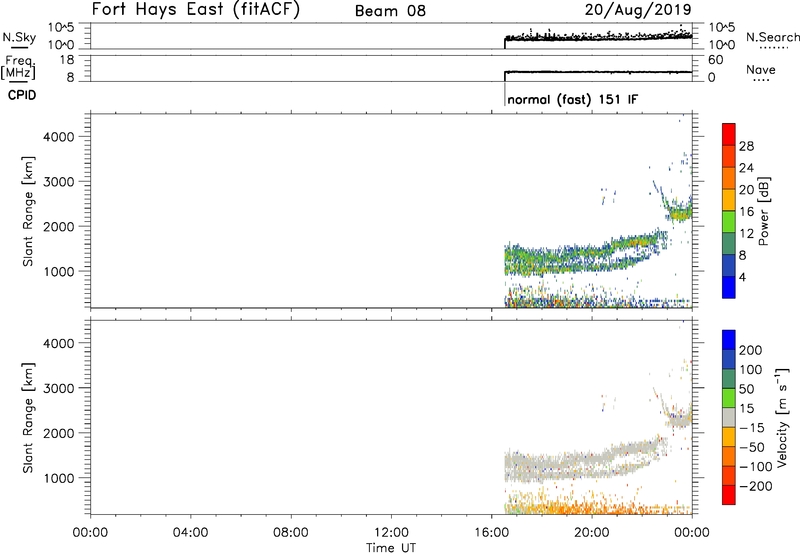Click the 'N.Search' legend label

[x=772, y=37]
